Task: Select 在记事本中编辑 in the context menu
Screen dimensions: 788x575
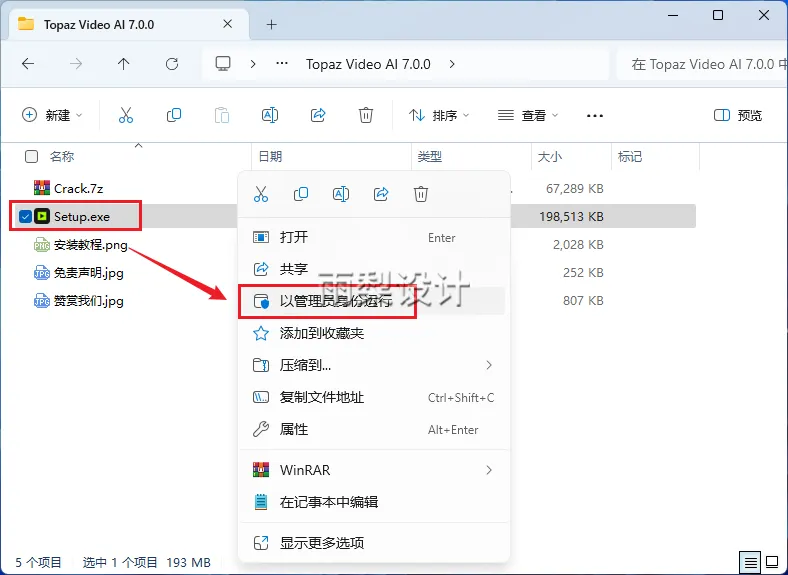Action: coord(373,502)
